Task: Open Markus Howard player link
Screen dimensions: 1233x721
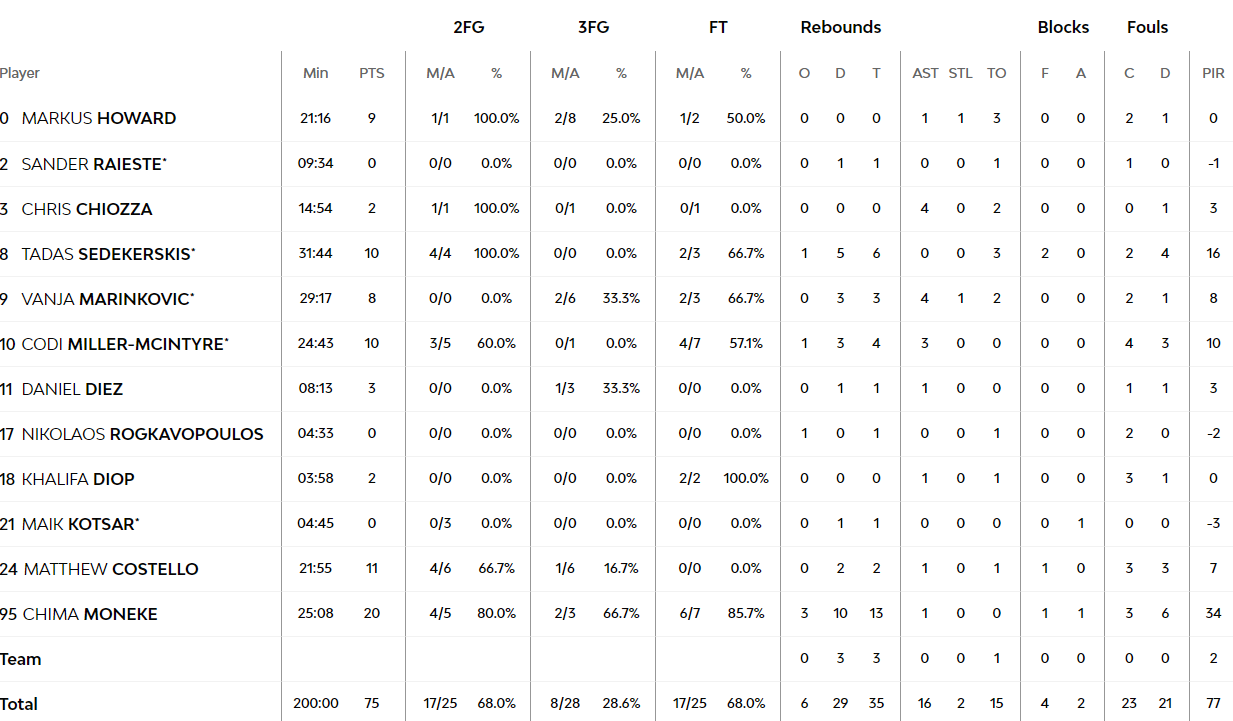Action: pyautogui.click(x=99, y=118)
